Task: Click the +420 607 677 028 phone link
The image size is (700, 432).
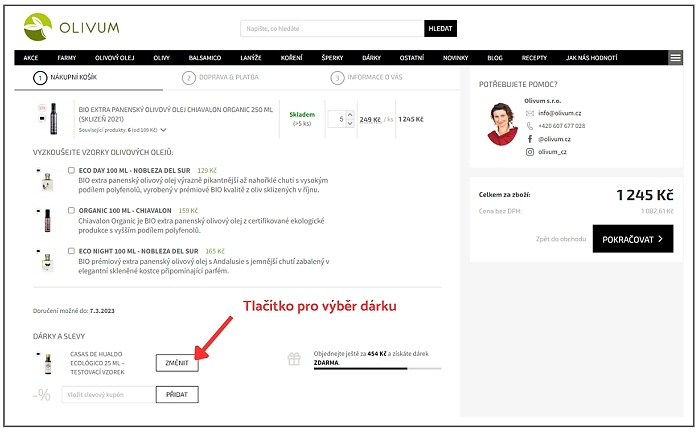Action: pos(561,126)
